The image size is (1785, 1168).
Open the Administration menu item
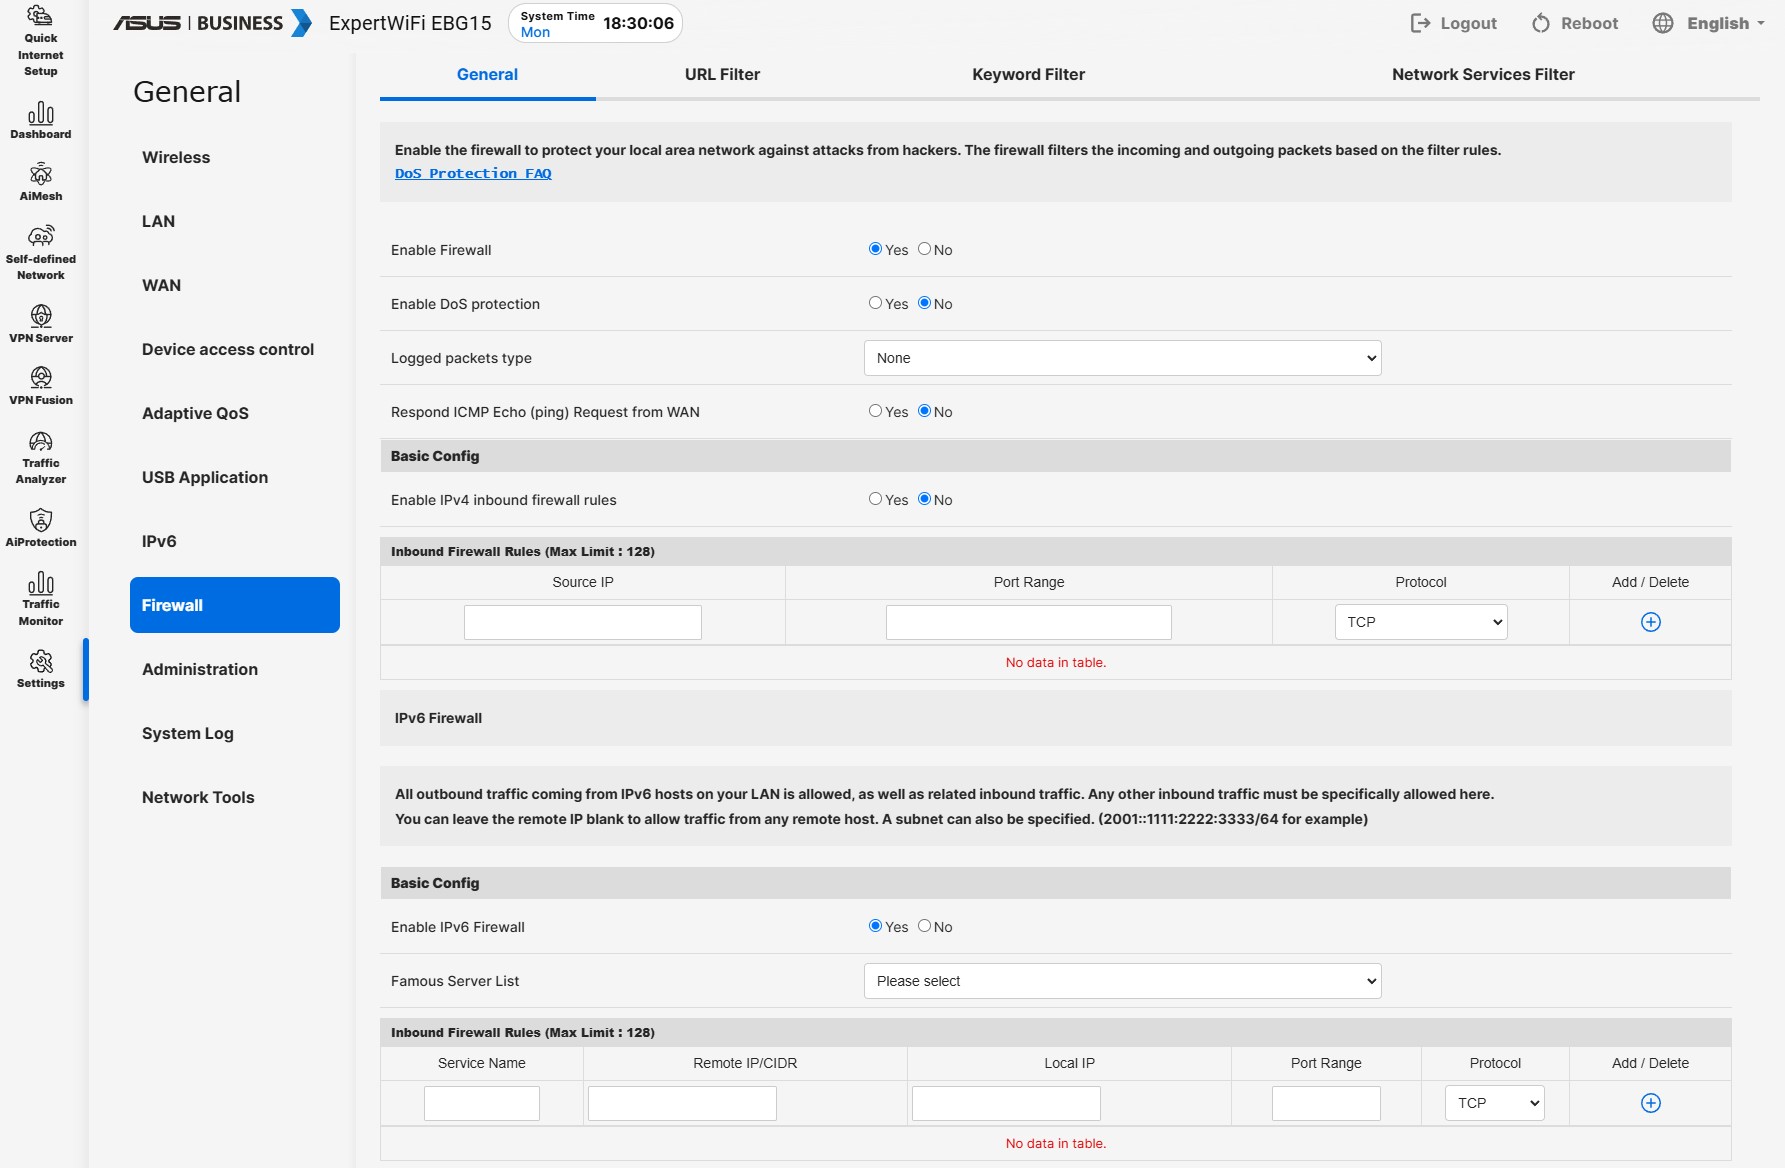coord(200,669)
